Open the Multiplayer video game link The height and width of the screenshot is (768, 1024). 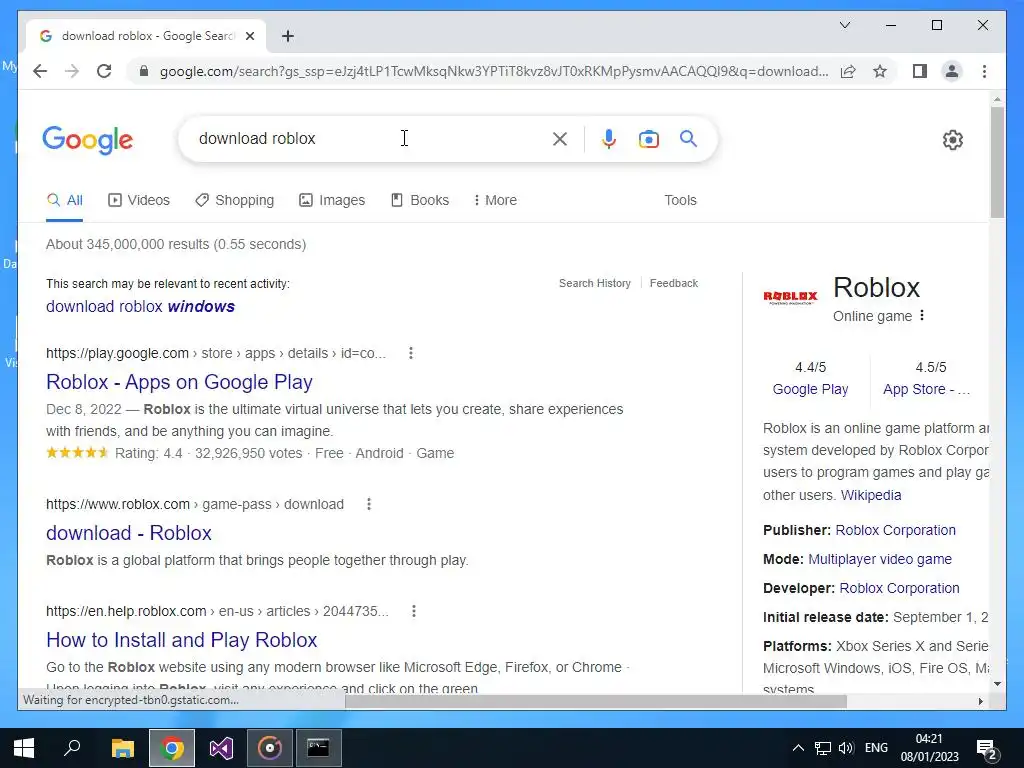click(880, 559)
